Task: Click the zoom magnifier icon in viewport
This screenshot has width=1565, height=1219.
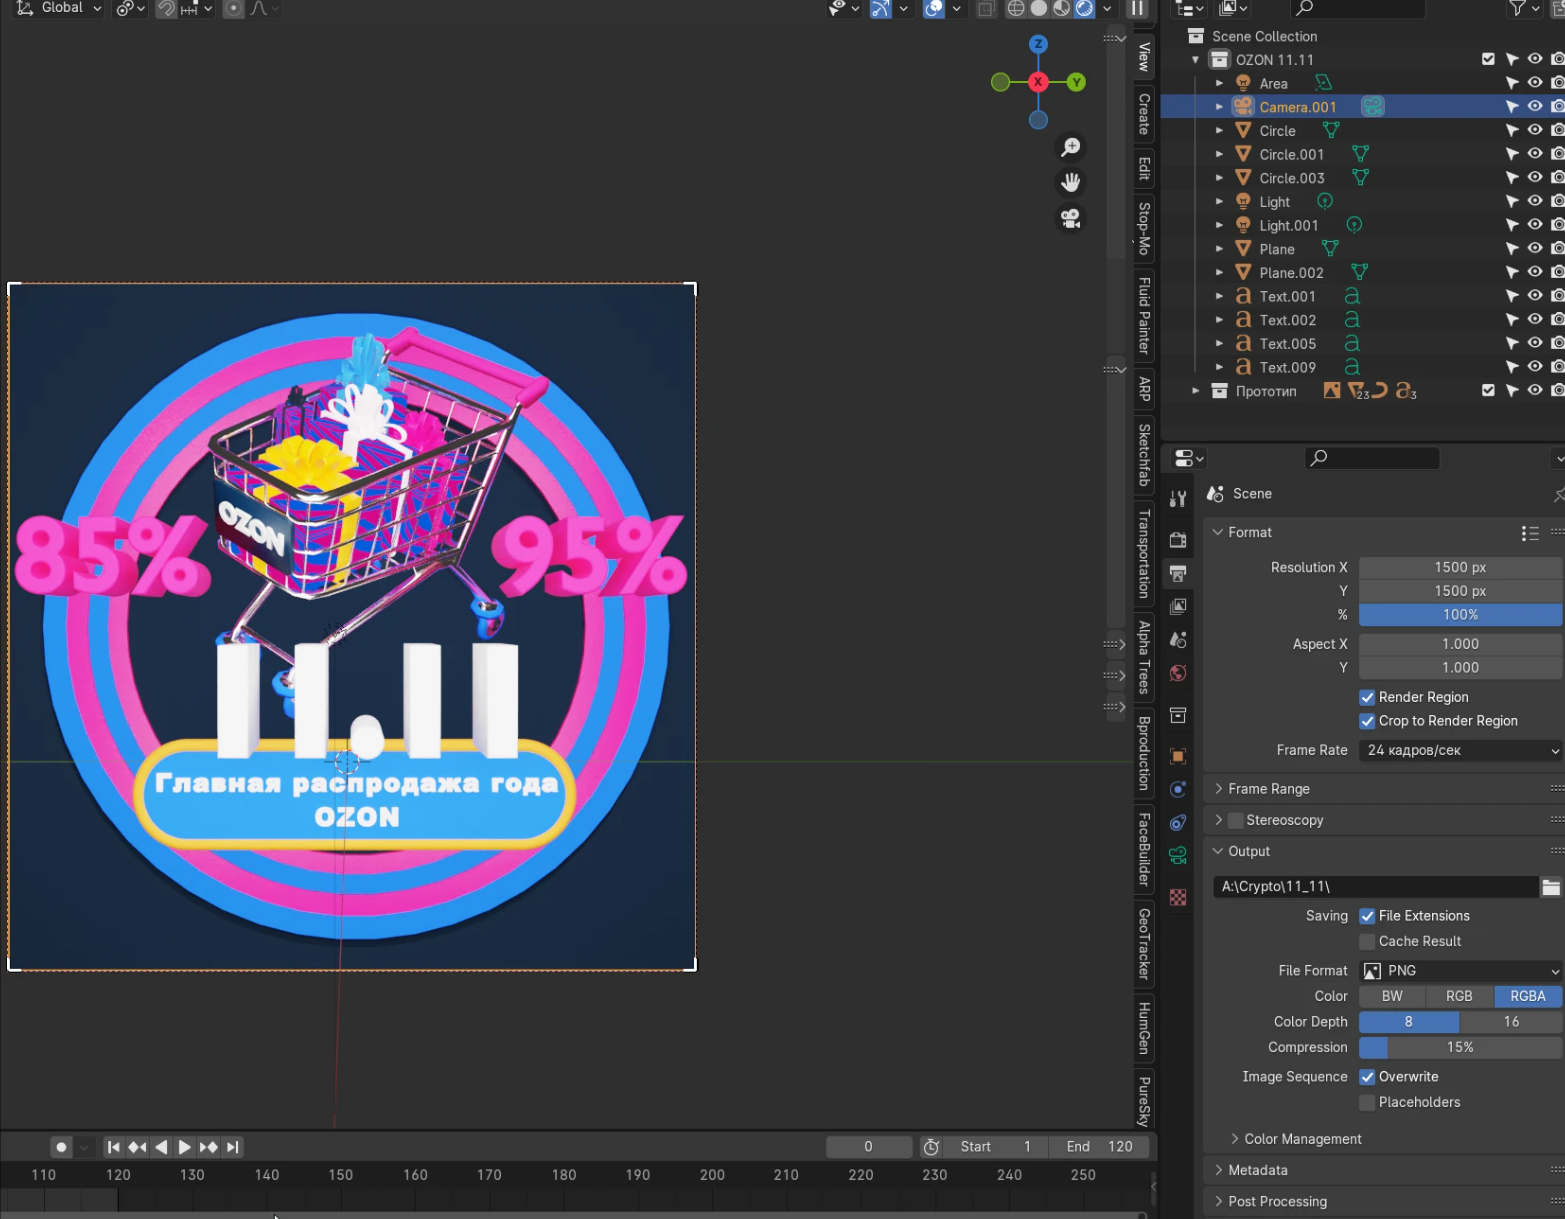Action: point(1070,147)
